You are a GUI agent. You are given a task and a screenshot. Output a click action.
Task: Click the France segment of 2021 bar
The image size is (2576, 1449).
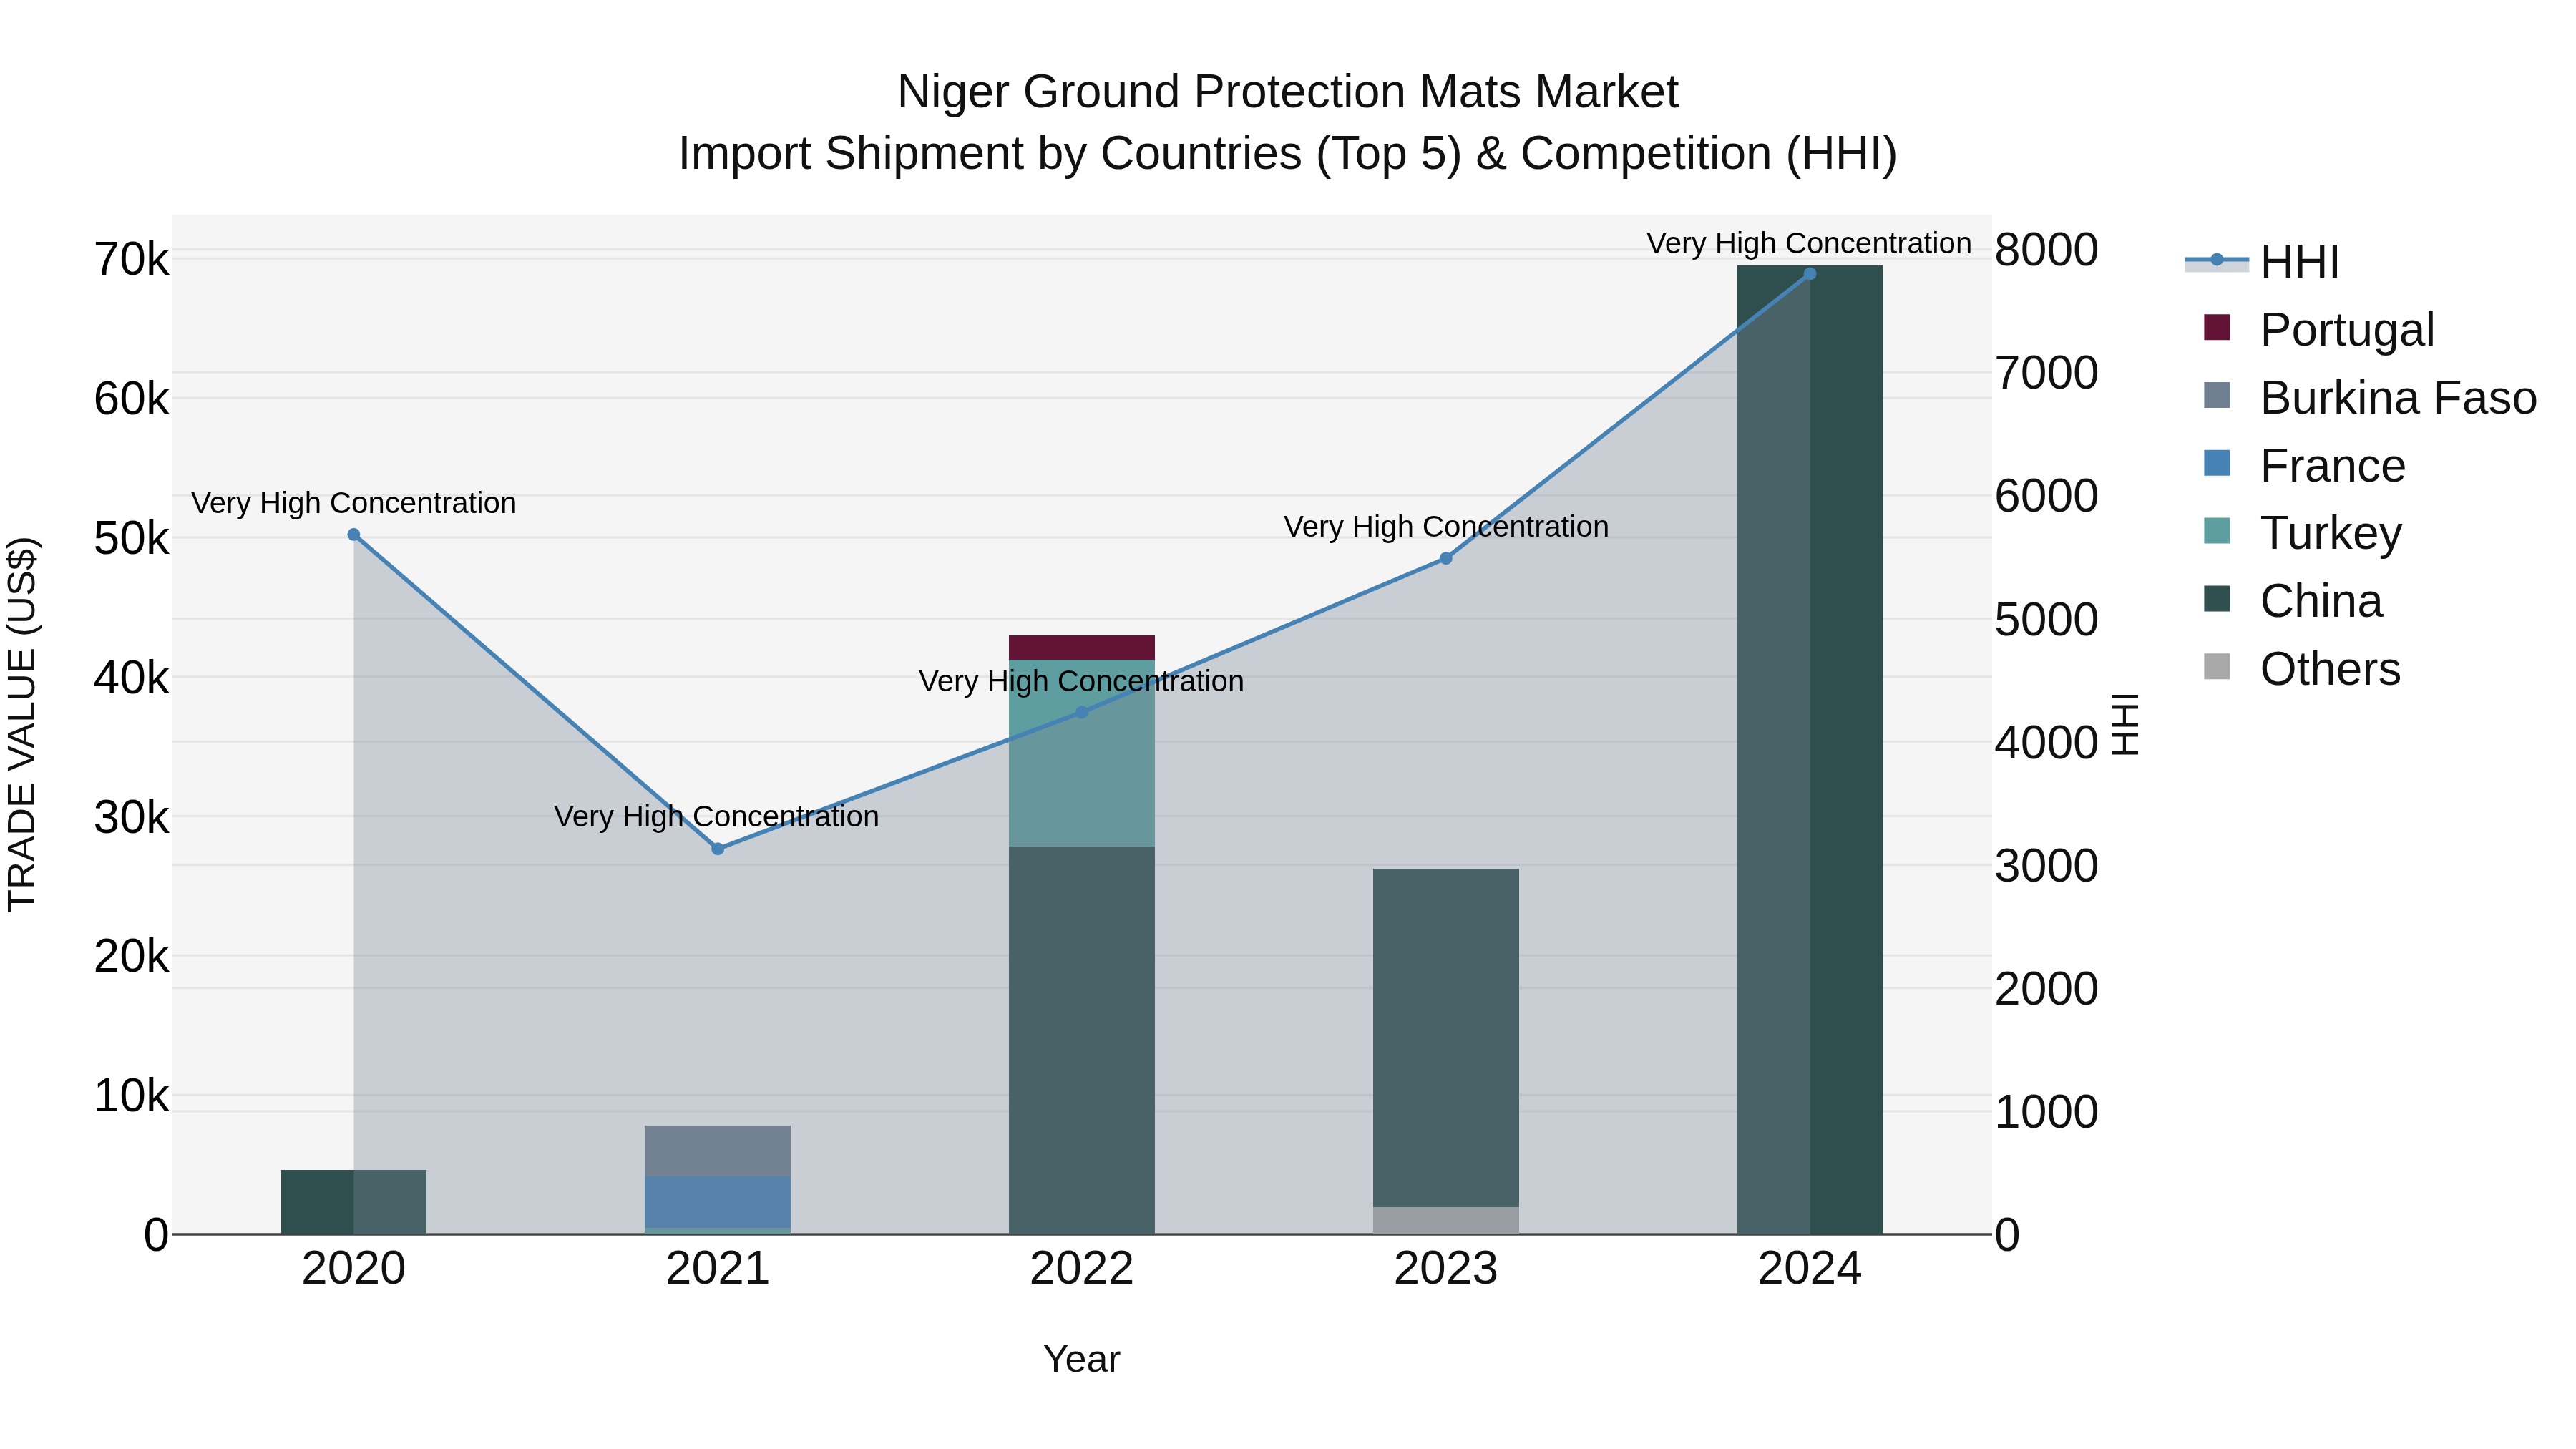pos(718,1202)
